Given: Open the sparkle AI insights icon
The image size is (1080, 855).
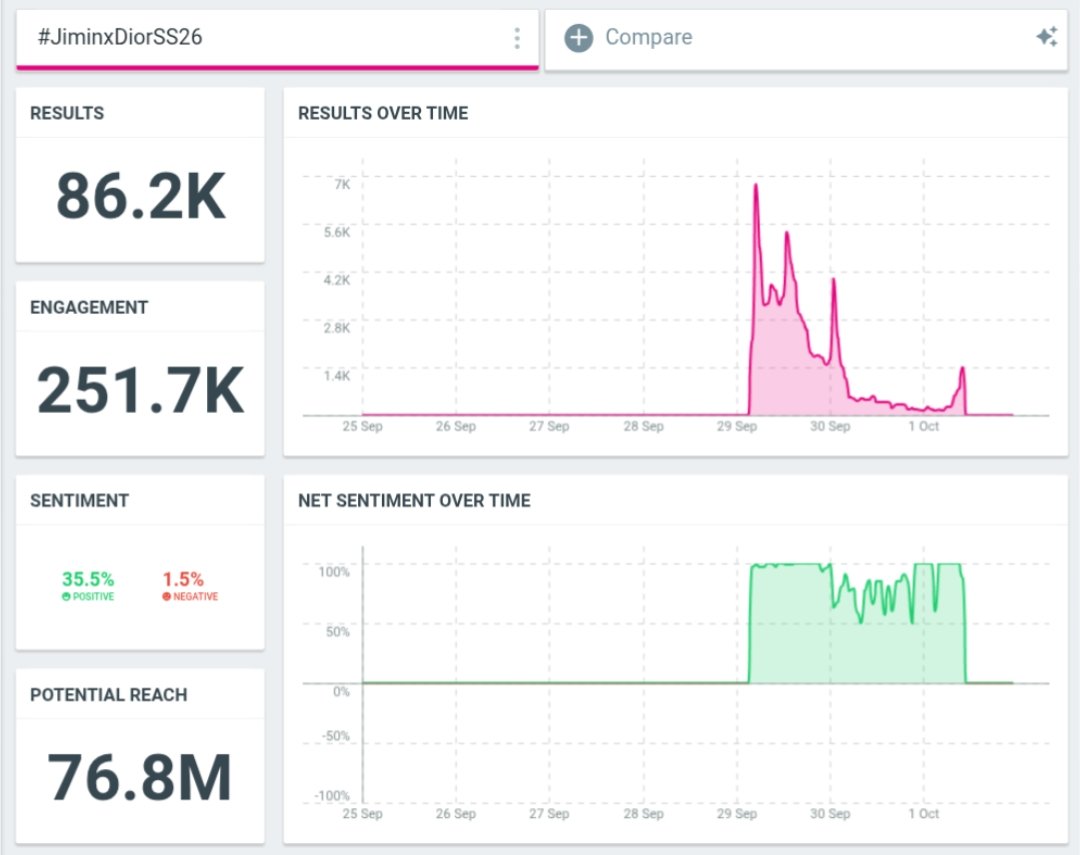Looking at the screenshot, I should 1047,37.
